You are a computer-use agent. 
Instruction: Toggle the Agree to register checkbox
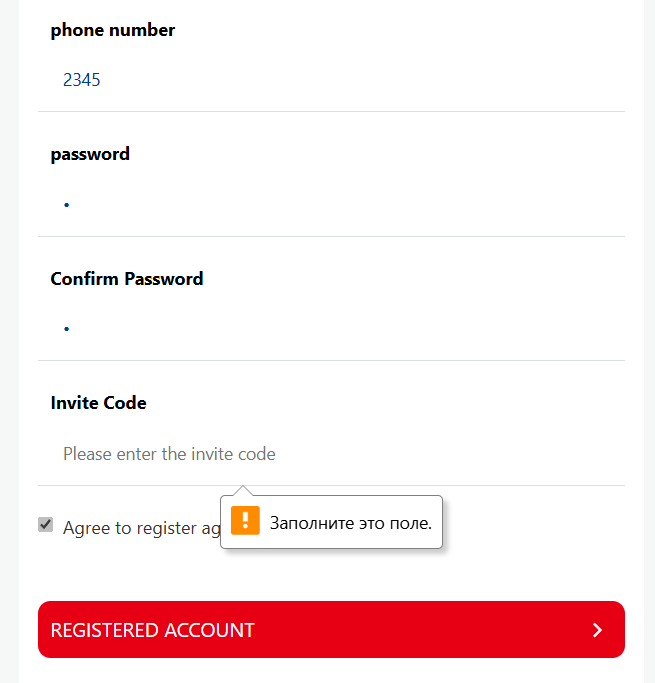pos(45,525)
